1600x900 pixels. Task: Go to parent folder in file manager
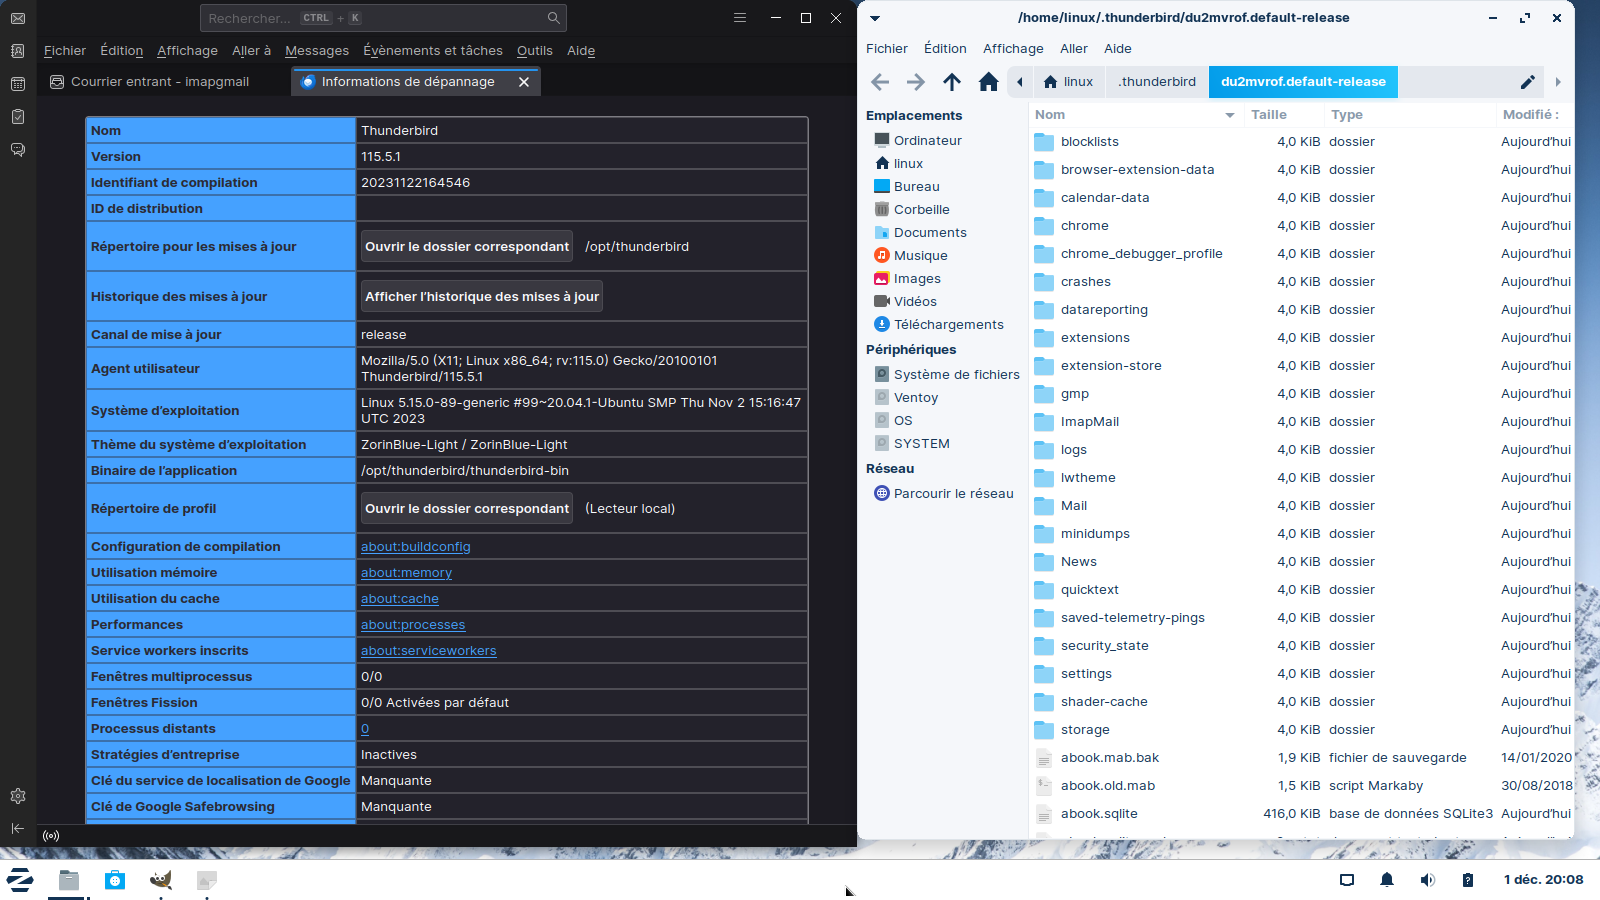(x=952, y=82)
